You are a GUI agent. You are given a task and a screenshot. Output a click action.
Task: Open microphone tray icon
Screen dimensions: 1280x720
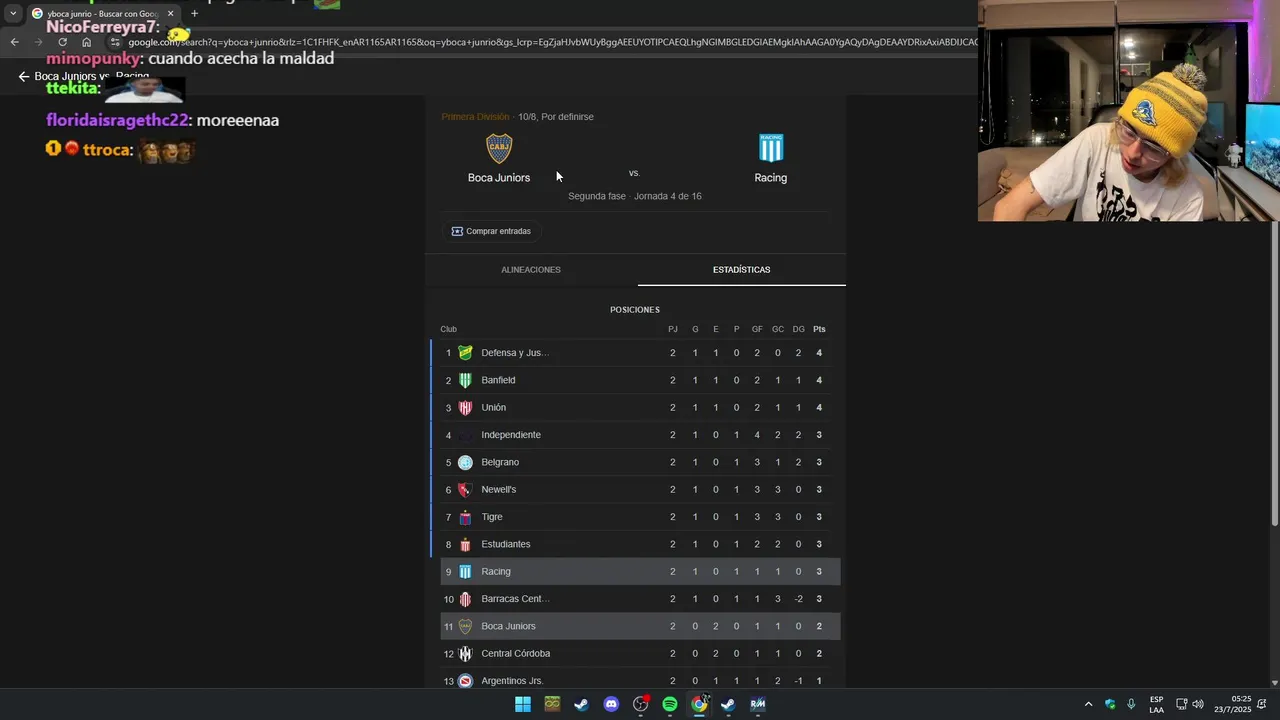1131,704
